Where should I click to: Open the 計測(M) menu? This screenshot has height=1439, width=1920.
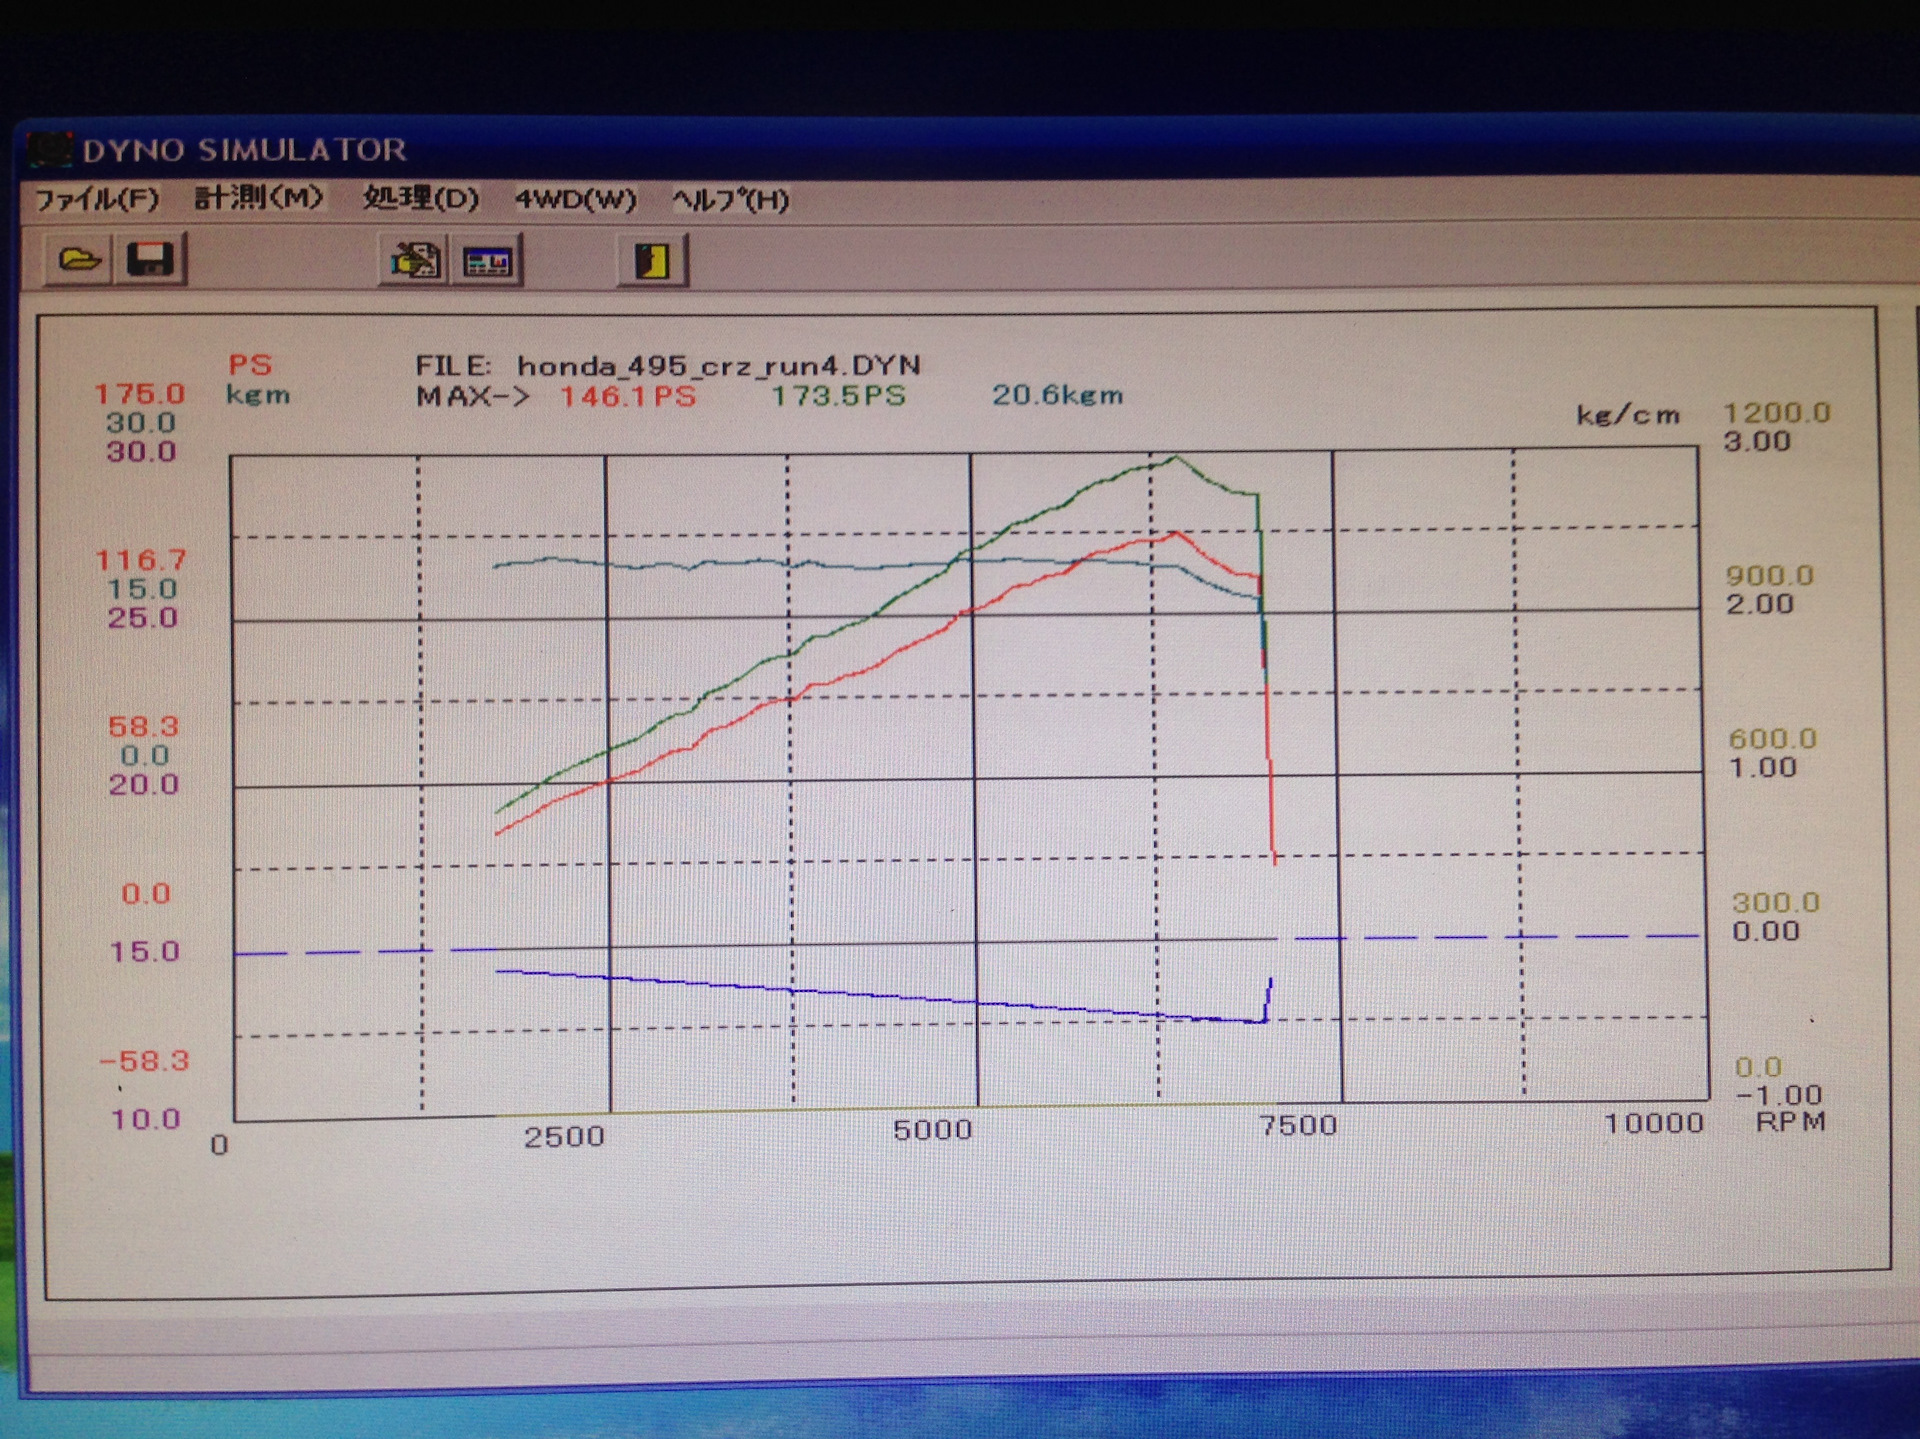258,198
